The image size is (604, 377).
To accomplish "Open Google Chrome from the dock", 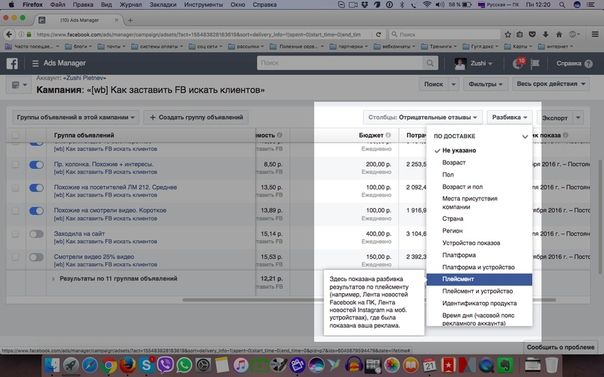I will click(x=109, y=365).
